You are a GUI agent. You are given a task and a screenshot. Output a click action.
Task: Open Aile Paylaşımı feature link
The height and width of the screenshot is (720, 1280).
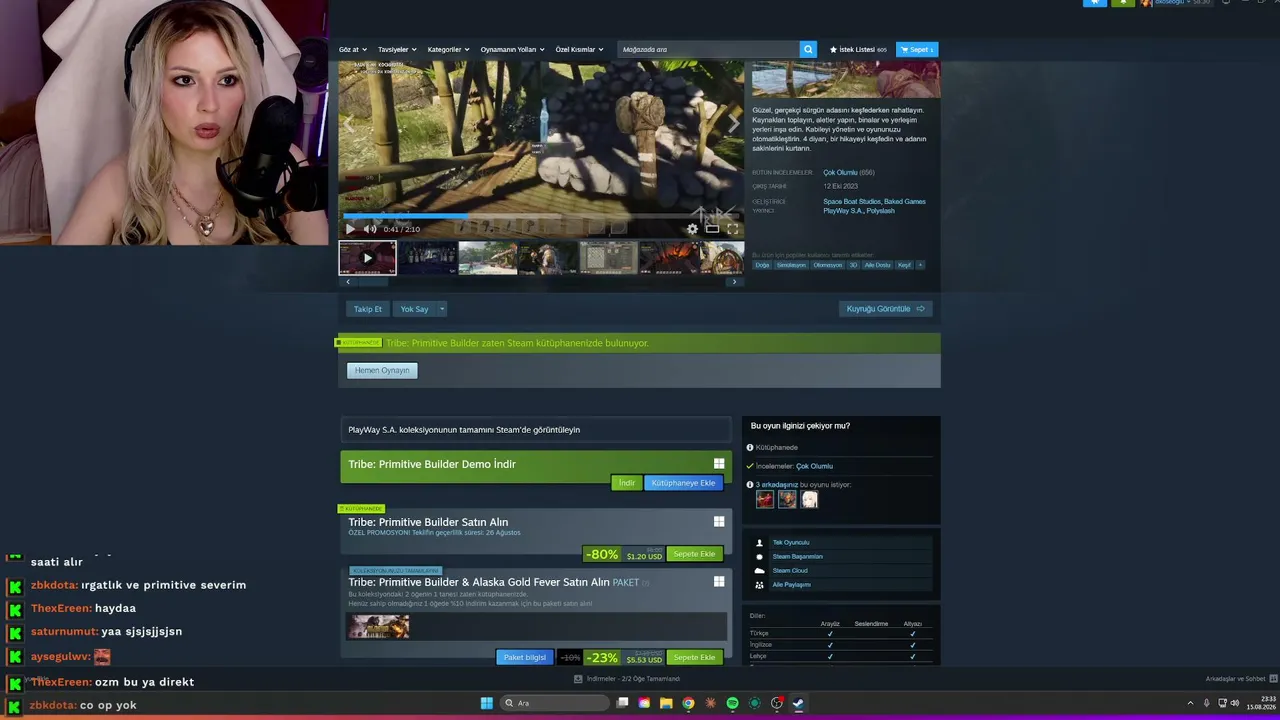[792, 585]
